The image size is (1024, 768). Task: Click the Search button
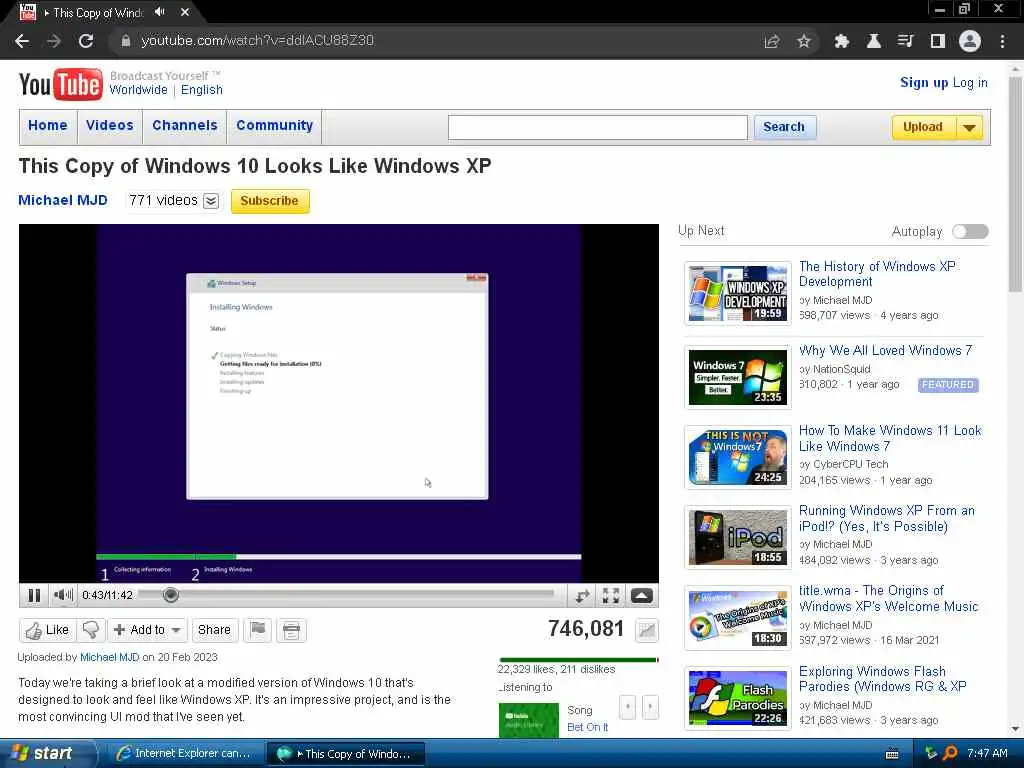[x=784, y=127]
